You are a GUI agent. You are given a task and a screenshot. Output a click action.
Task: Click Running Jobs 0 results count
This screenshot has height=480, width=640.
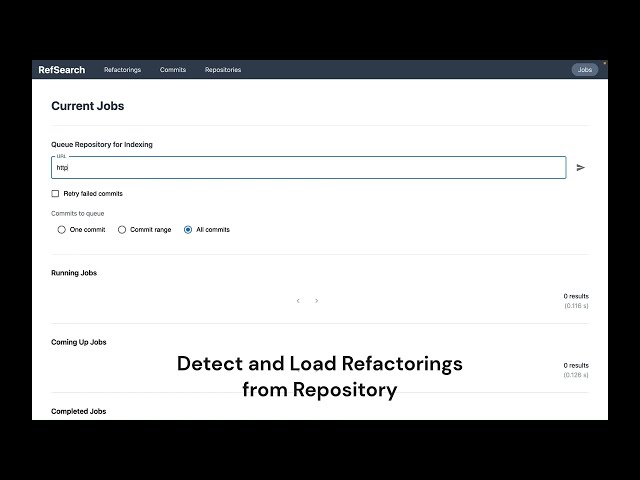tap(576, 296)
